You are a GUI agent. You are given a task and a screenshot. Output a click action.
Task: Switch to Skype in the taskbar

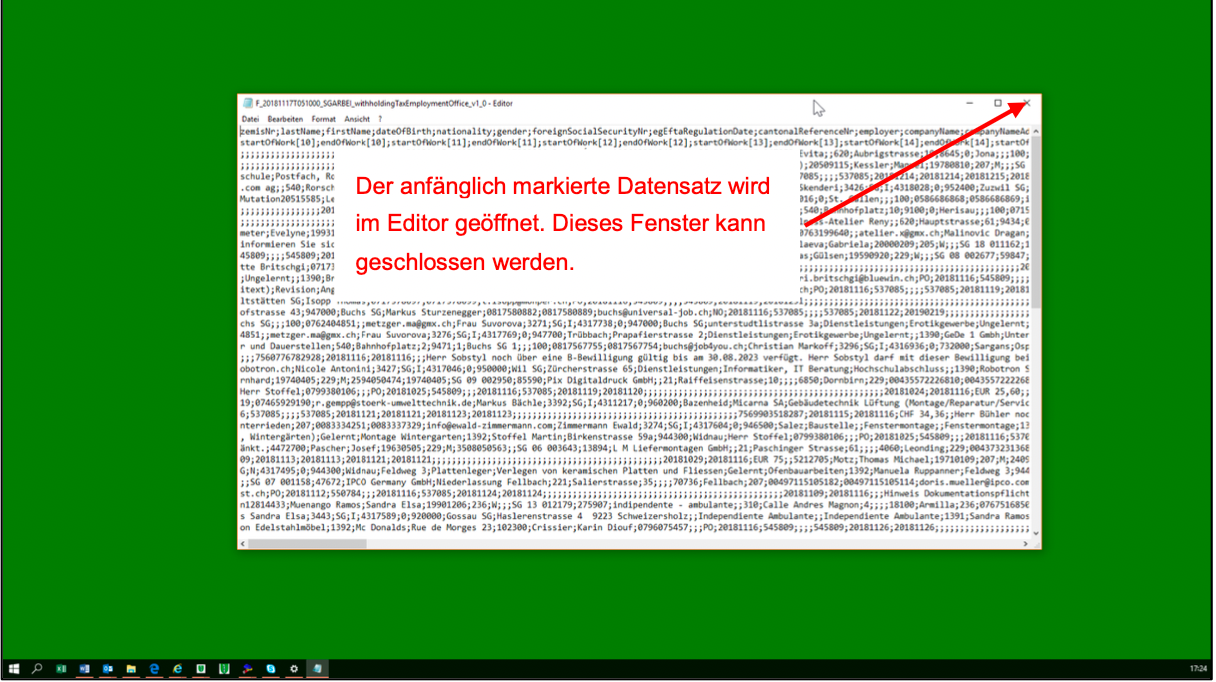(x=270, y=668)
